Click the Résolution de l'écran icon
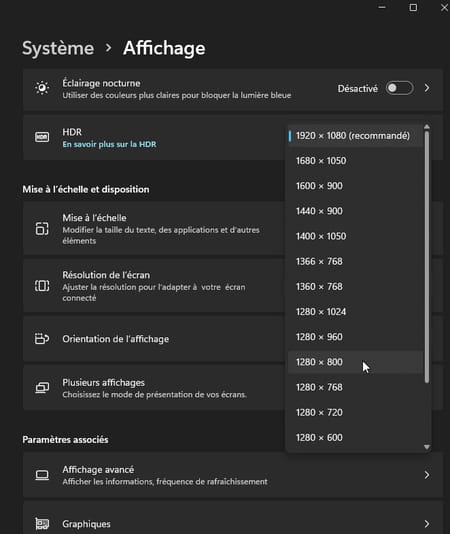This screenshot has height=534, width=450. coord(42,286)
